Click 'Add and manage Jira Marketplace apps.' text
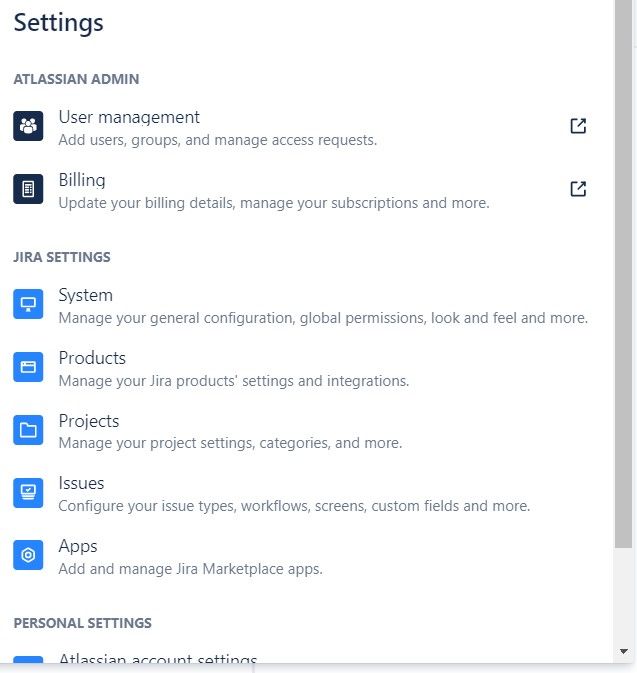Screen dimensions: 637x673 click(x=191, y=569)
